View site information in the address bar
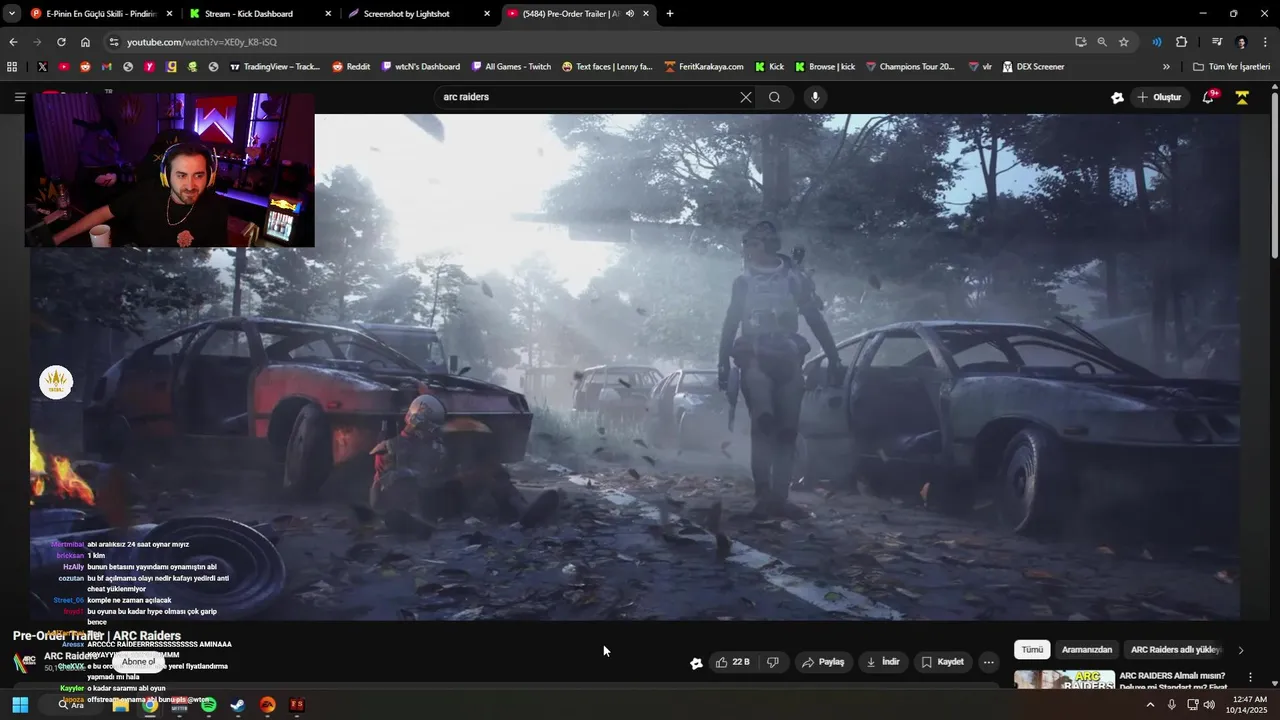 [x=114, y=42]
